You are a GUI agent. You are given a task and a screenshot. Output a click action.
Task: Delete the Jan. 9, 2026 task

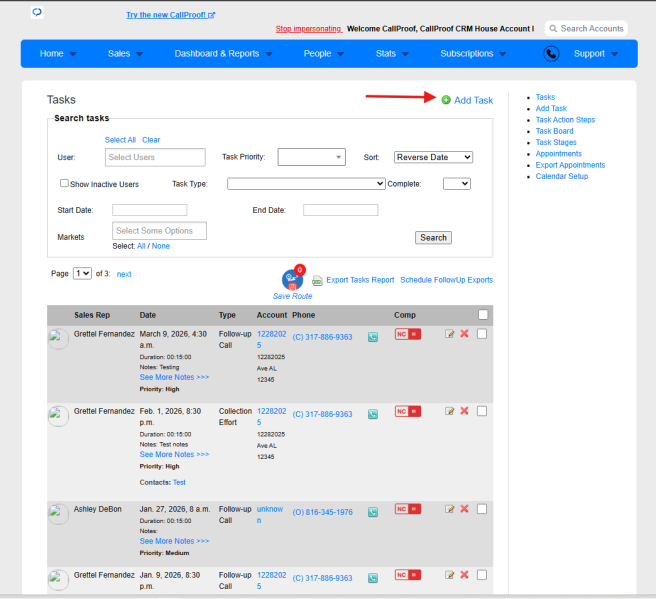tap(464, 575)
